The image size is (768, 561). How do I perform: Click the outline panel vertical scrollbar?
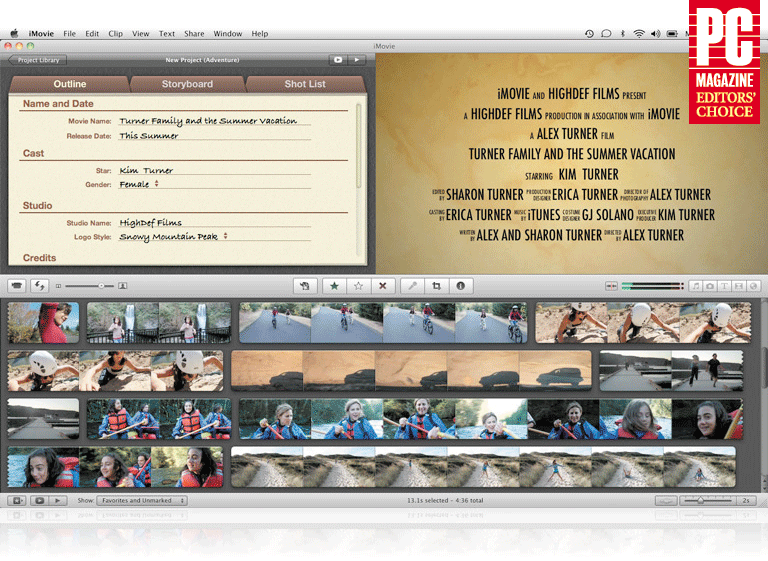click(x=359, y=145)
